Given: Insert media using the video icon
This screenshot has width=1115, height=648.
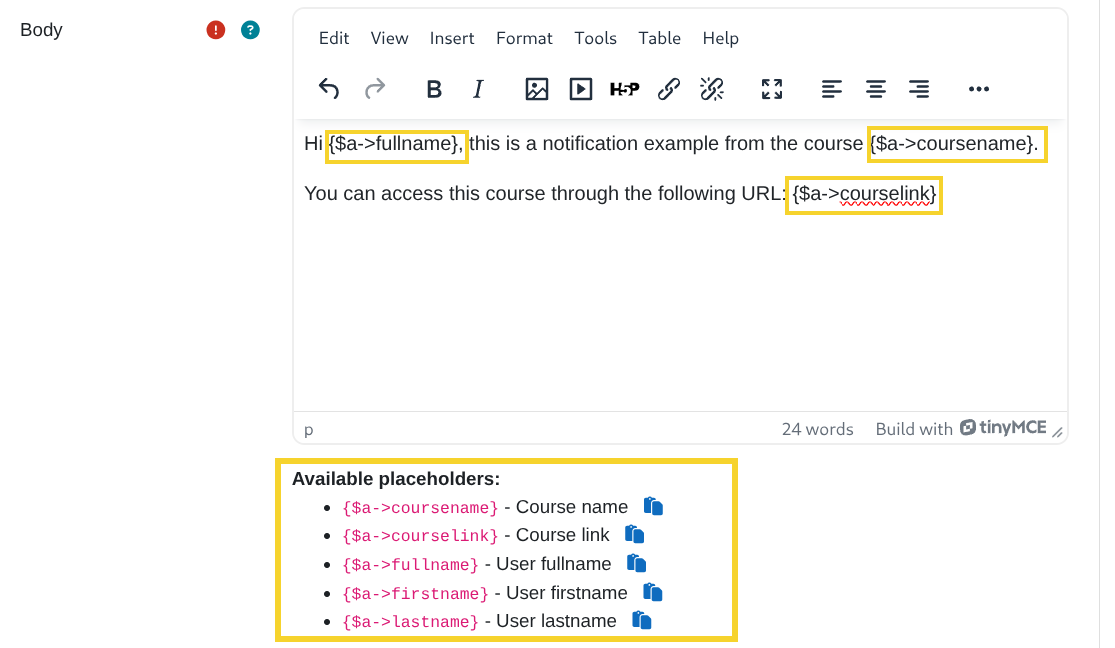Looking at the screenshot, I should (580, 89).
